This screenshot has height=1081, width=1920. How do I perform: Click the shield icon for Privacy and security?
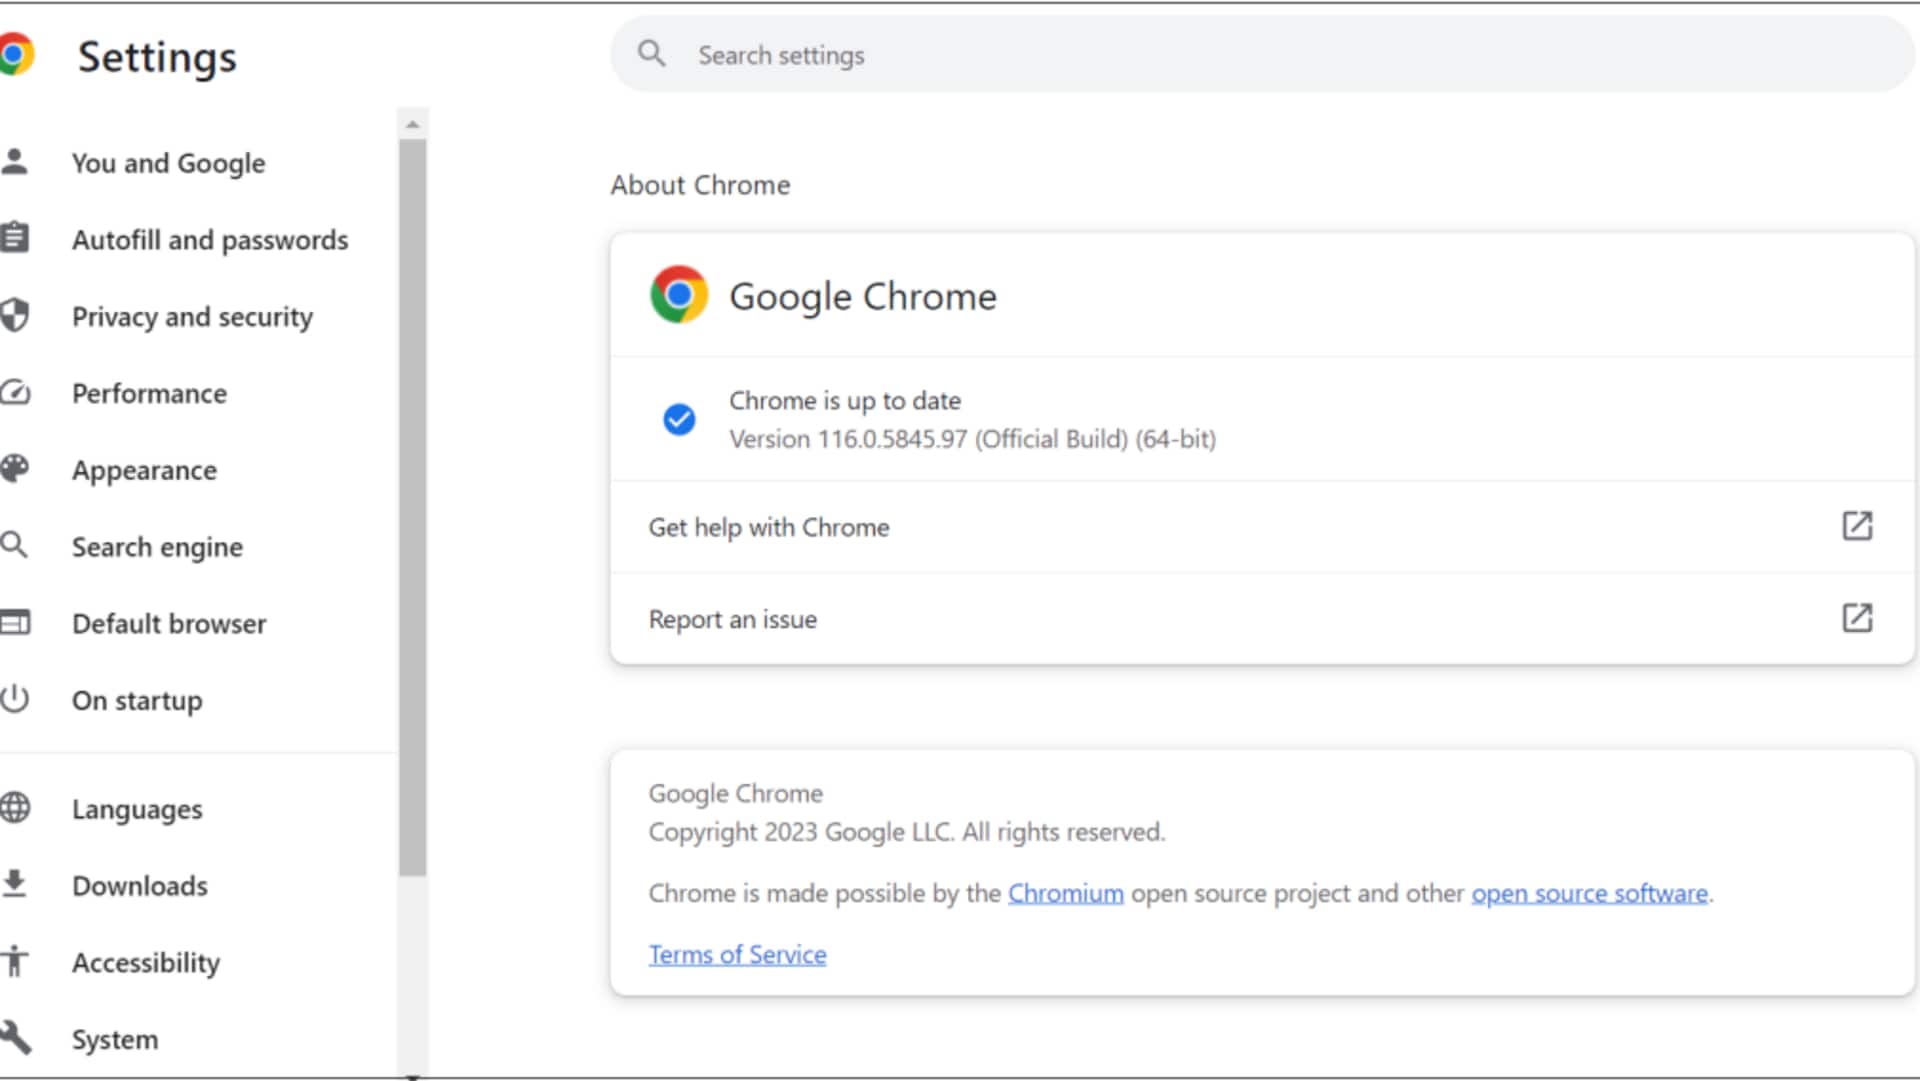15,315
